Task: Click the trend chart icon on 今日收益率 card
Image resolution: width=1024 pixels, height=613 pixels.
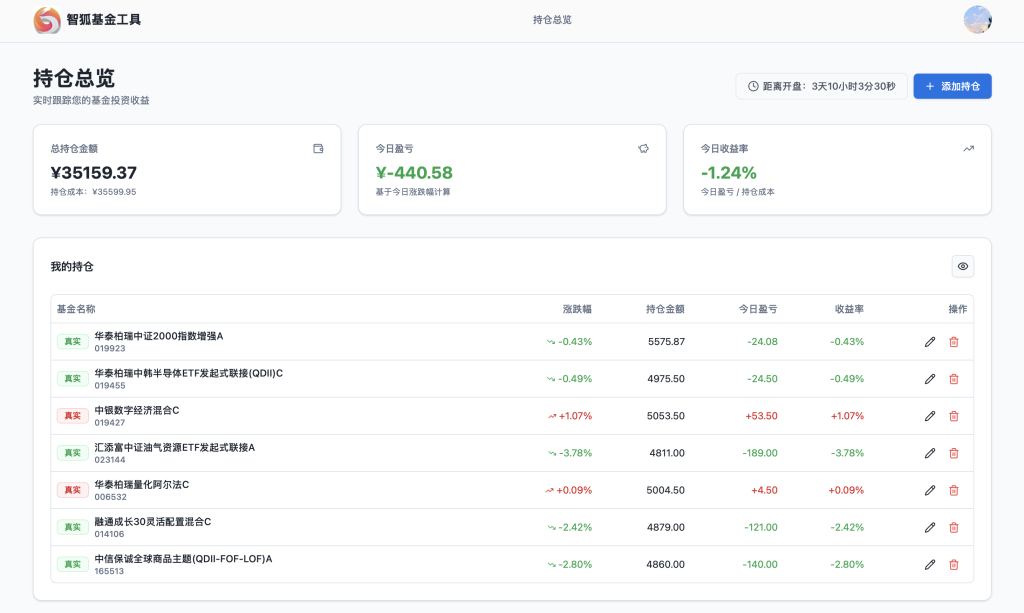Action: click(x=968, y=148)
